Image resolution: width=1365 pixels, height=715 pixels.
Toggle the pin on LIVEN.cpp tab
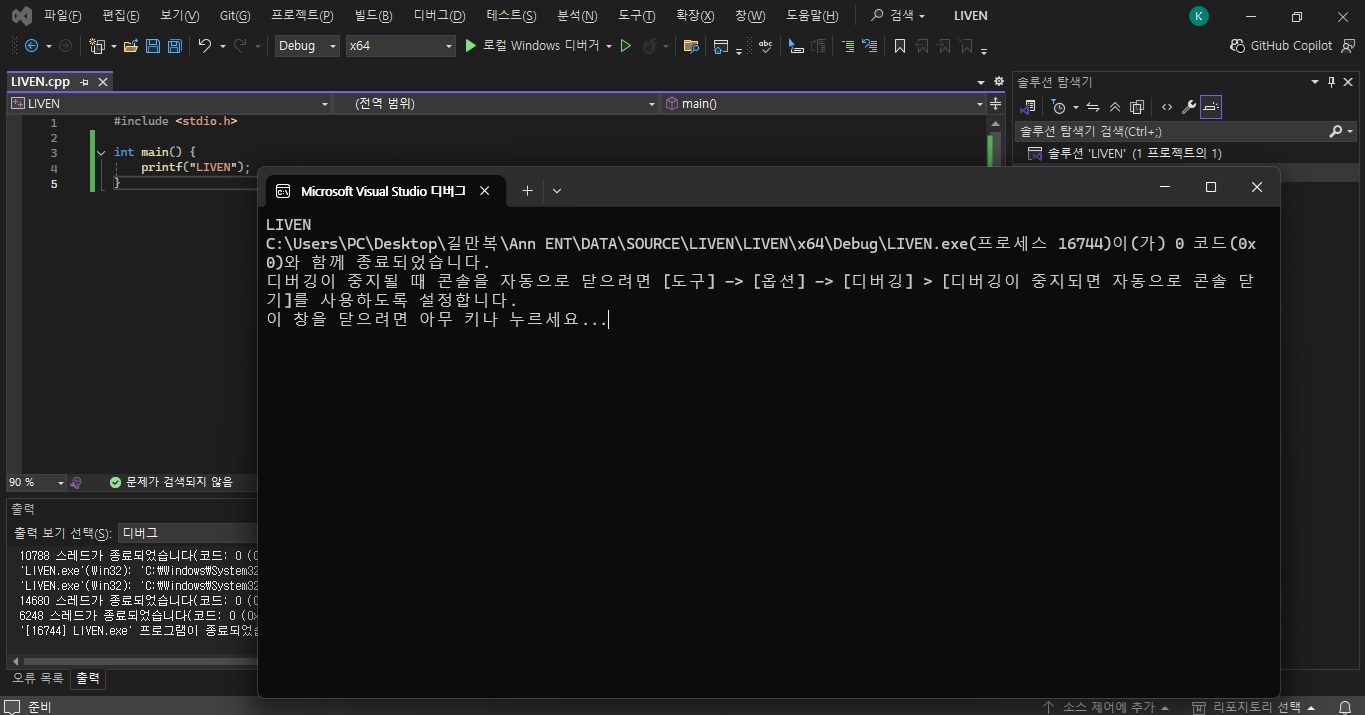[x=85, y=82]
